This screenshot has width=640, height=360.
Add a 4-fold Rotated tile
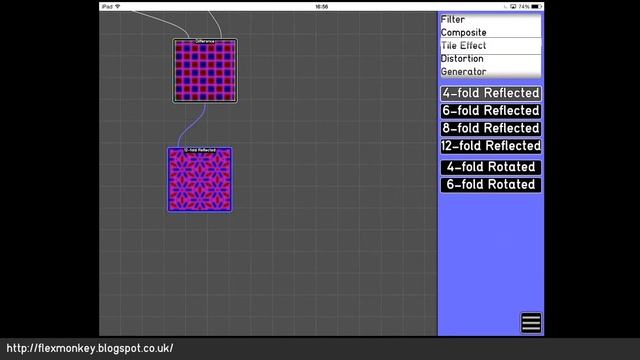(x=491, y=167)
